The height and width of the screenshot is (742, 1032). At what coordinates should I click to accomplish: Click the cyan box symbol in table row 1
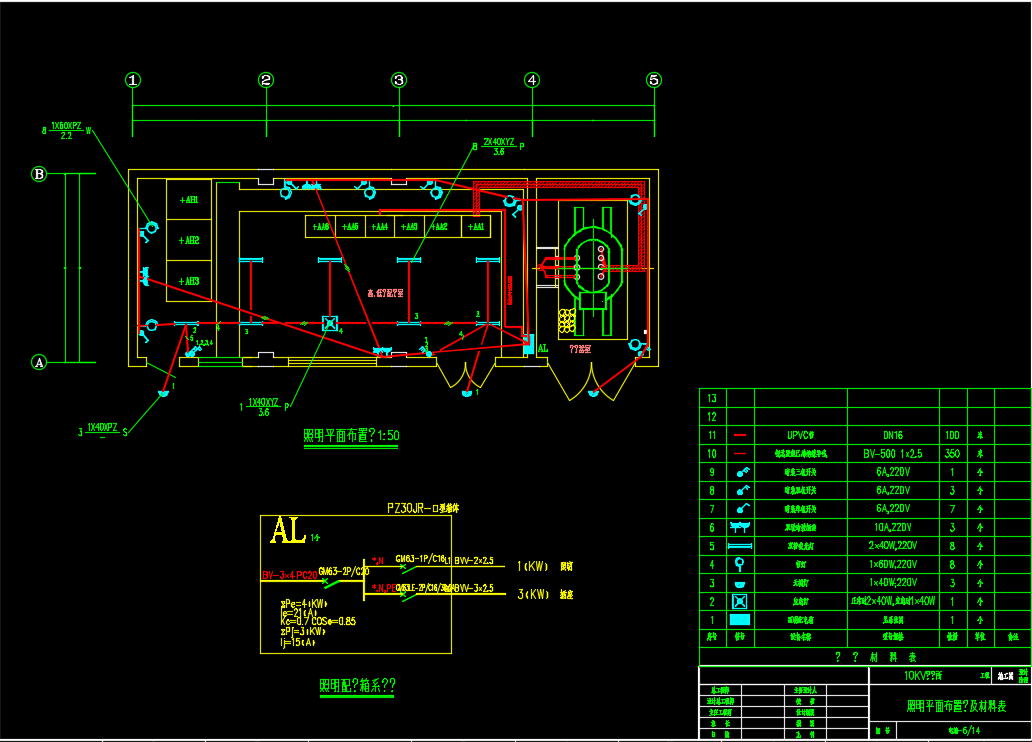740,620
